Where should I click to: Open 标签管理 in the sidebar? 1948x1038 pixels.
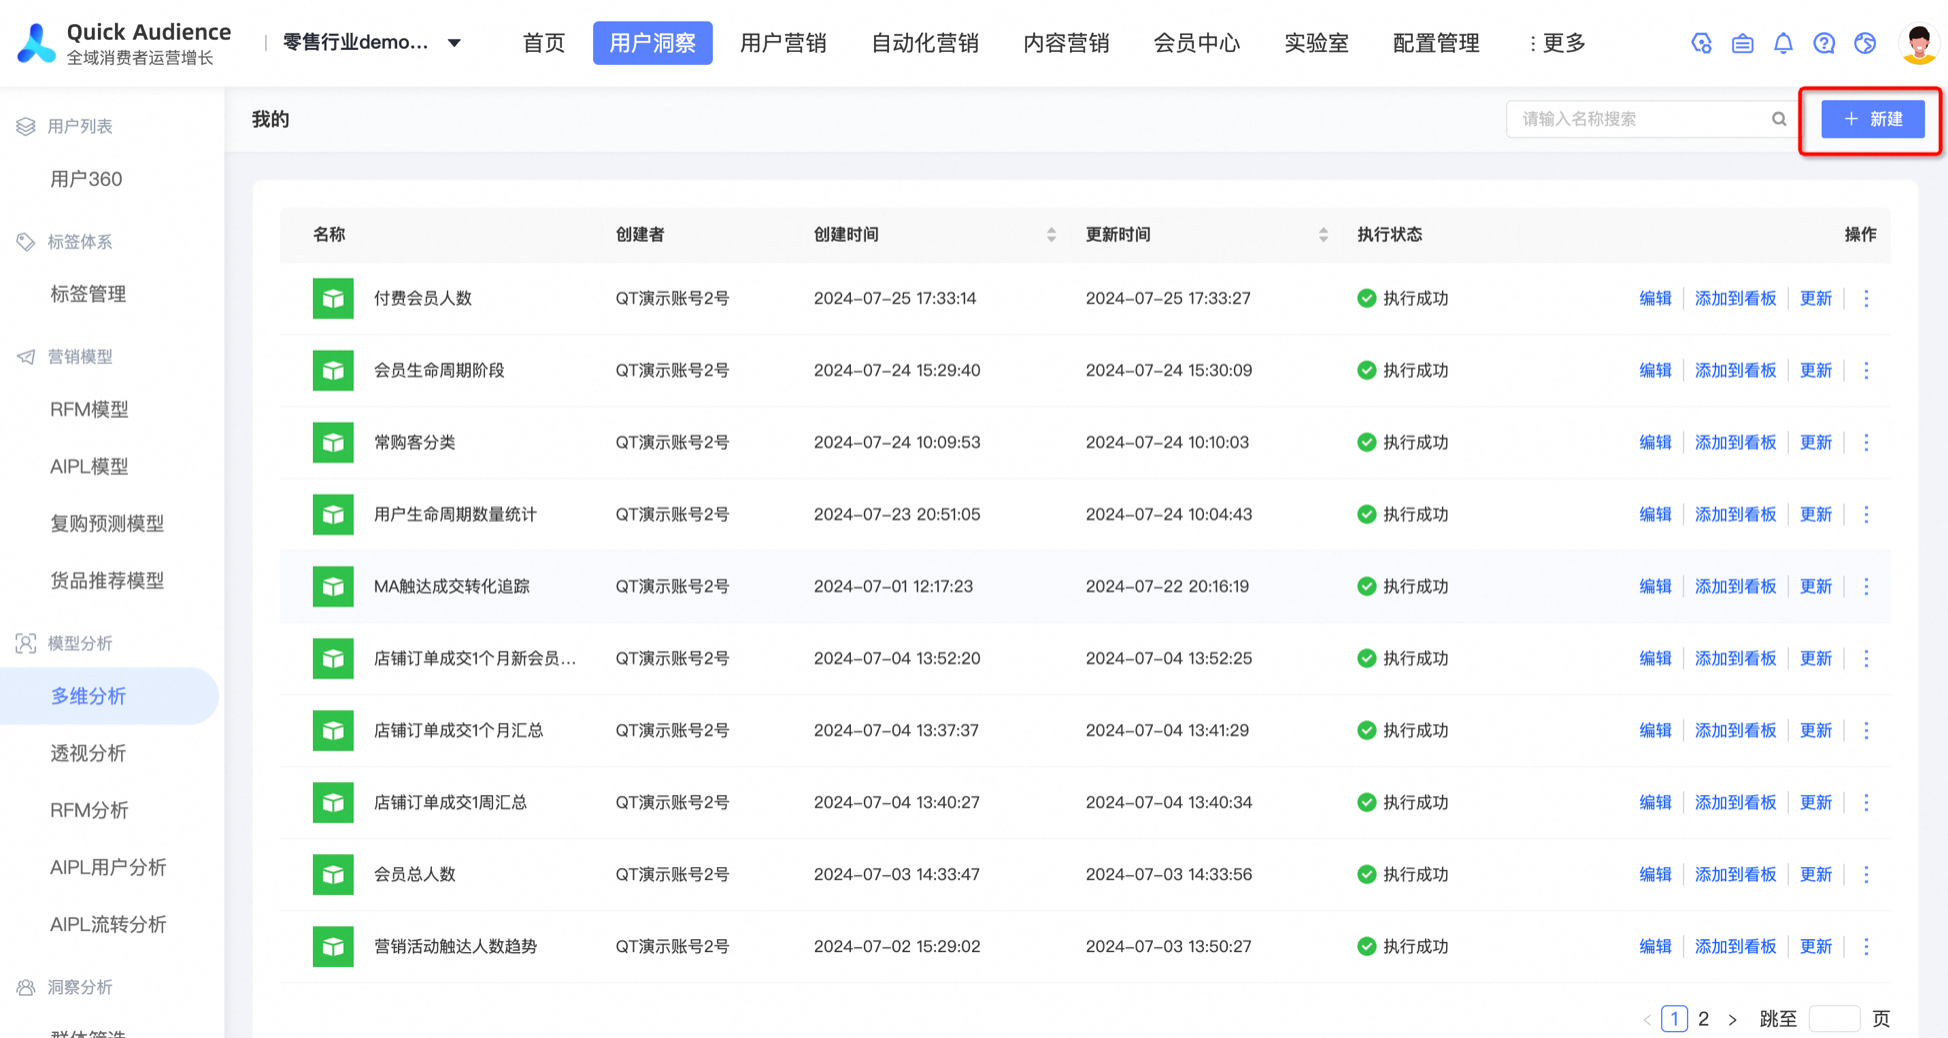click(88, 294)
